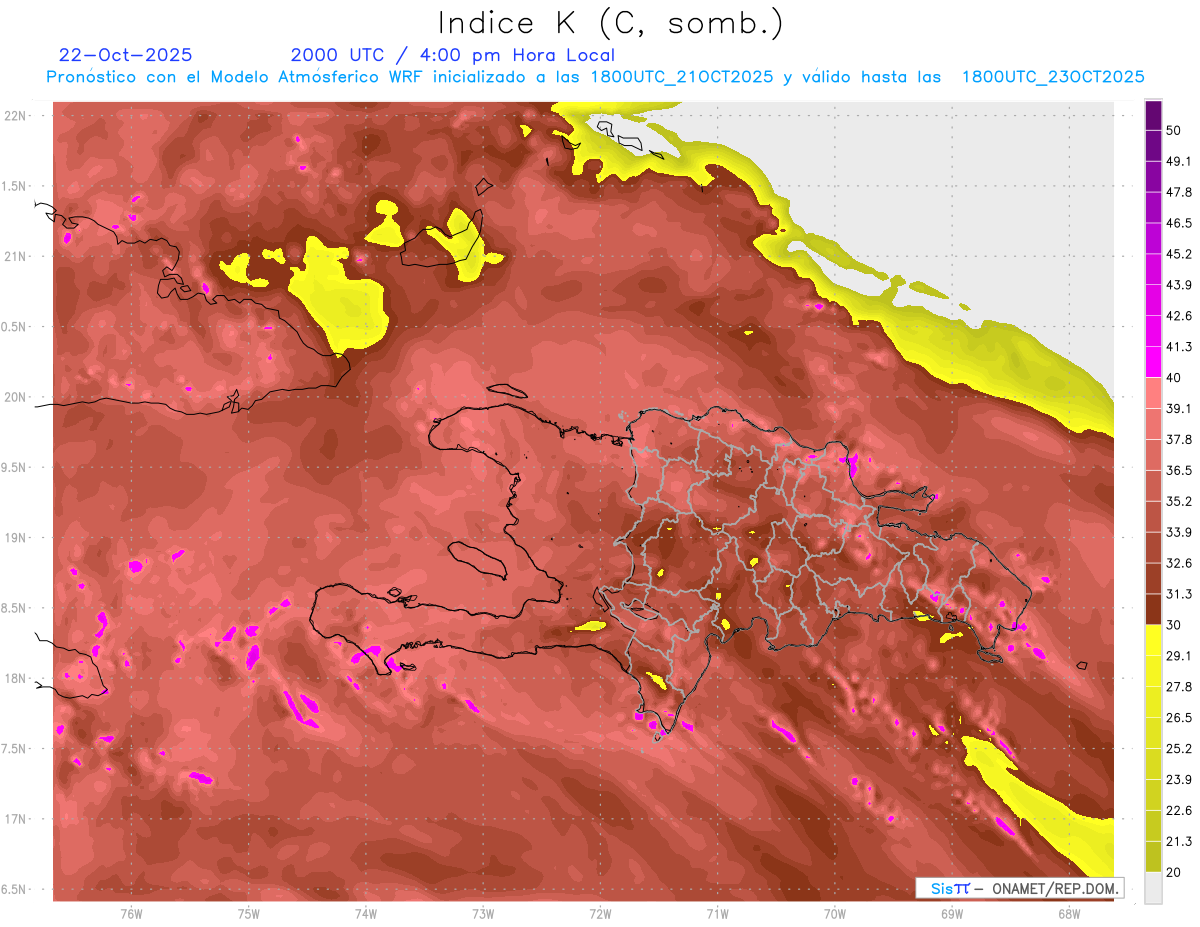The image size is (1200, 927).
Task: Click the 76W longitude axis label
Action: click(131, 914)
